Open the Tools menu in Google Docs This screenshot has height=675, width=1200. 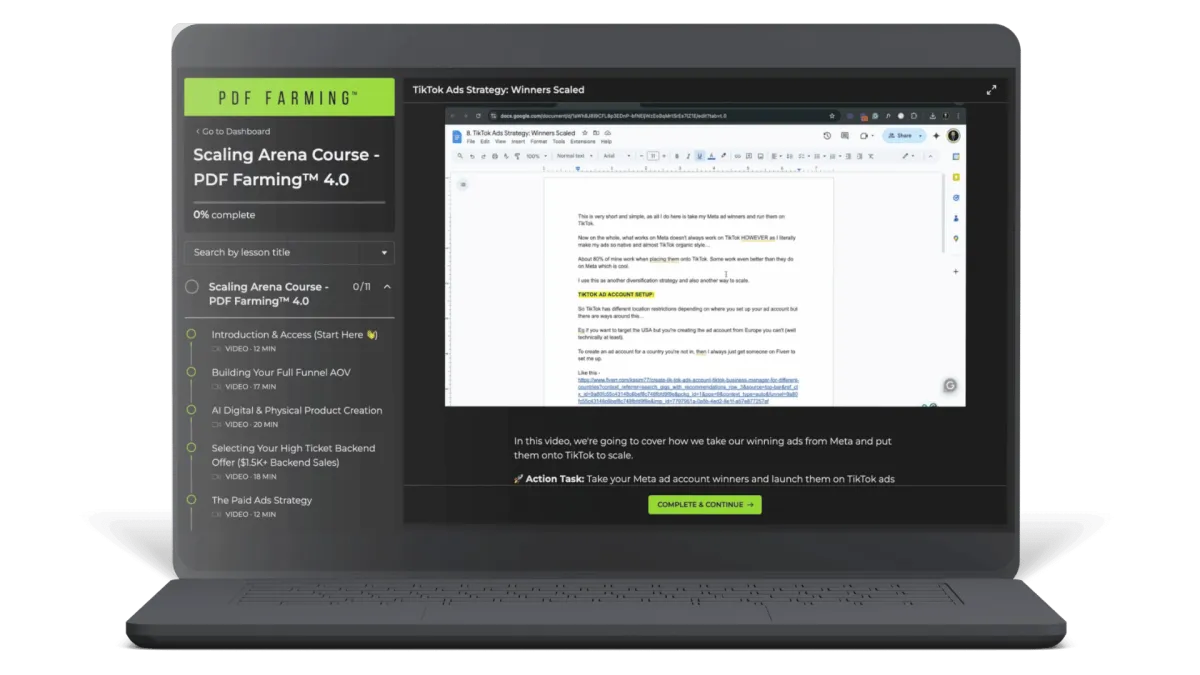click(559, 142)
